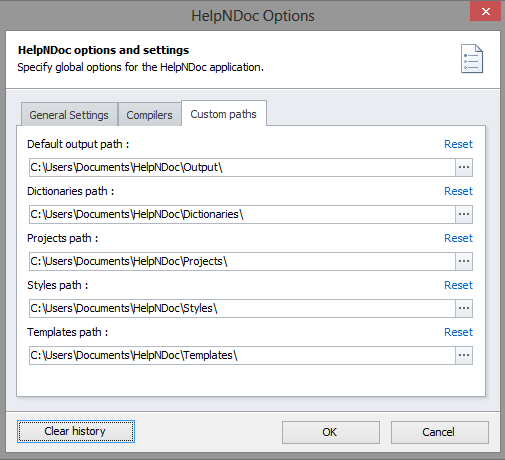
Task: Open the Compilers tab
Action: coord(149,115)
